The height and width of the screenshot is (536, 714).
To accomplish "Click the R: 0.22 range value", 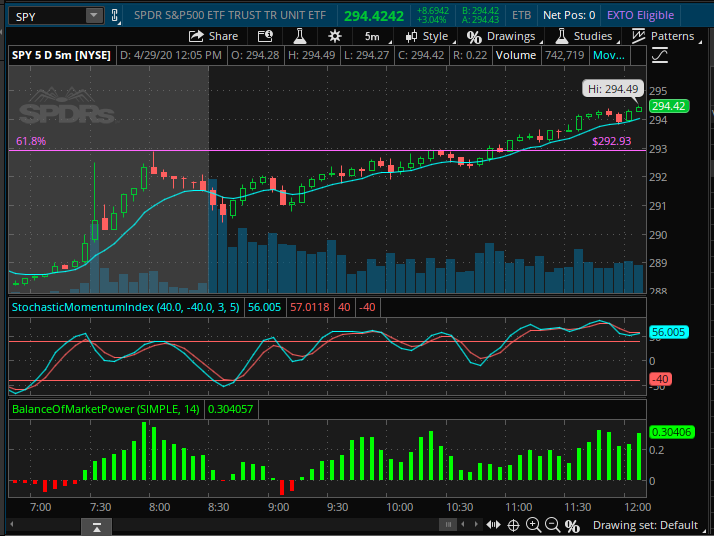I will 470,55.
